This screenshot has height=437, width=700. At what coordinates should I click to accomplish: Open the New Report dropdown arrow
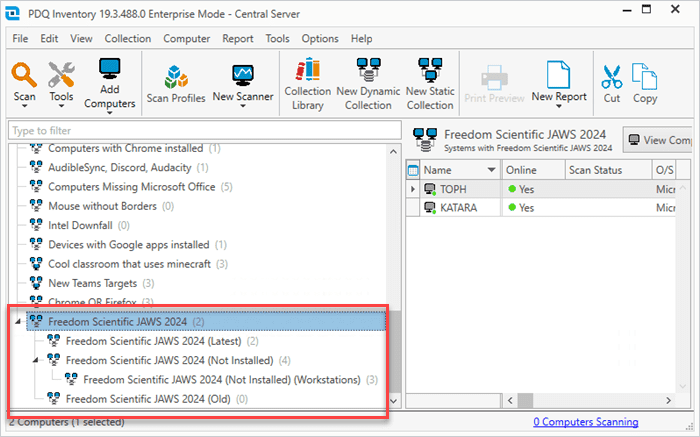[559, 106]
